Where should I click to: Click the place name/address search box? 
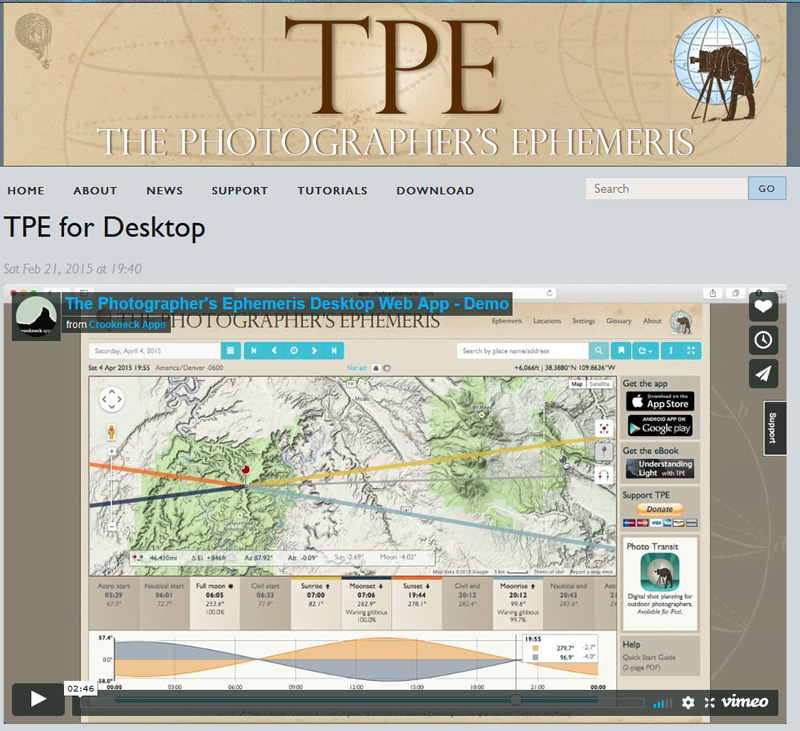pos(522,350)
